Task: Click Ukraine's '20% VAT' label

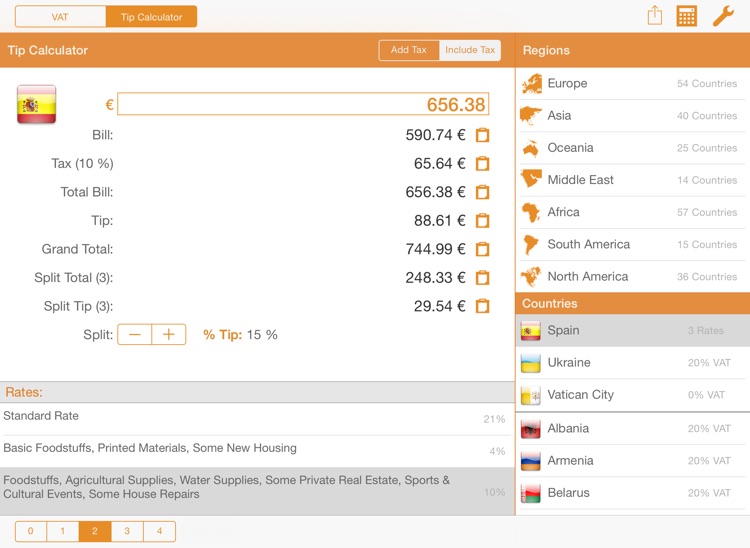Action: [709, 363]
